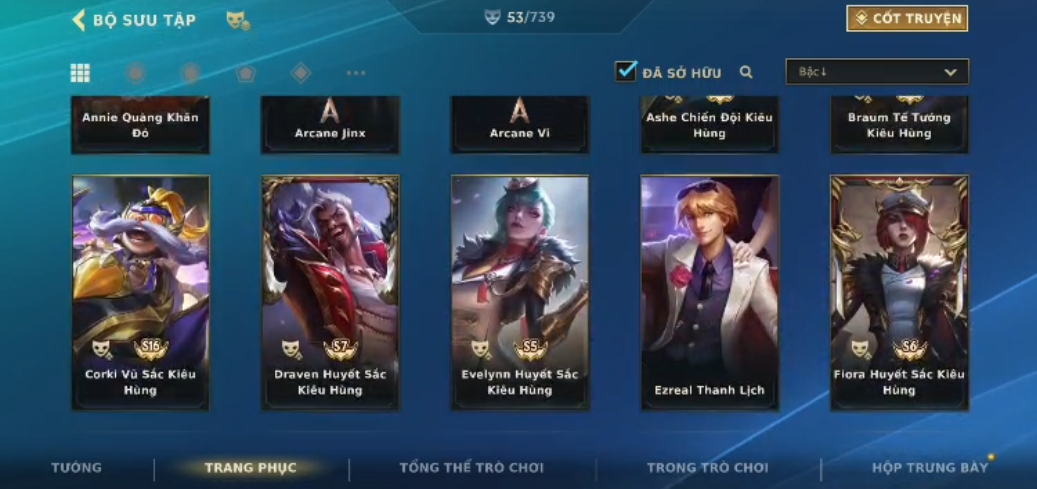The height and width of the screenshot is (489, 1037).
Task: Switch to the Tướng tab
Action: tap(77, 468)
